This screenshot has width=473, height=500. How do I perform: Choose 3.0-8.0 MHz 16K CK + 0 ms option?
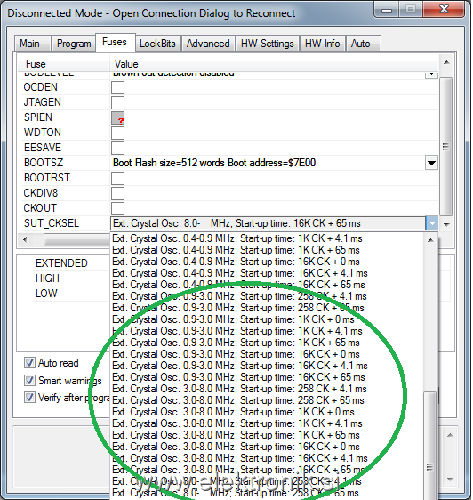[236, 447]
